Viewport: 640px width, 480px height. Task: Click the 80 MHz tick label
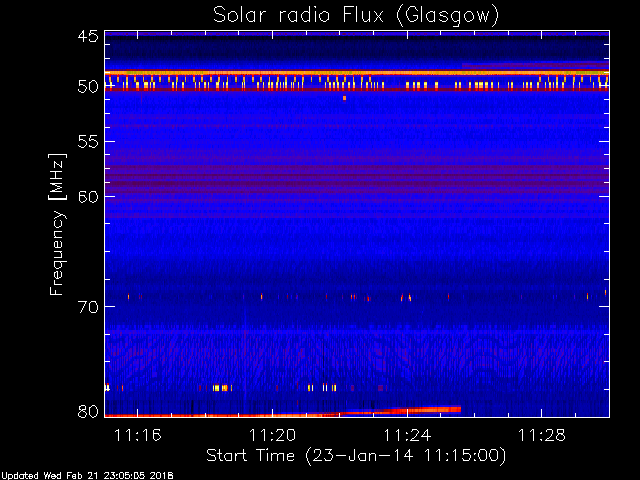coord(88,411)
